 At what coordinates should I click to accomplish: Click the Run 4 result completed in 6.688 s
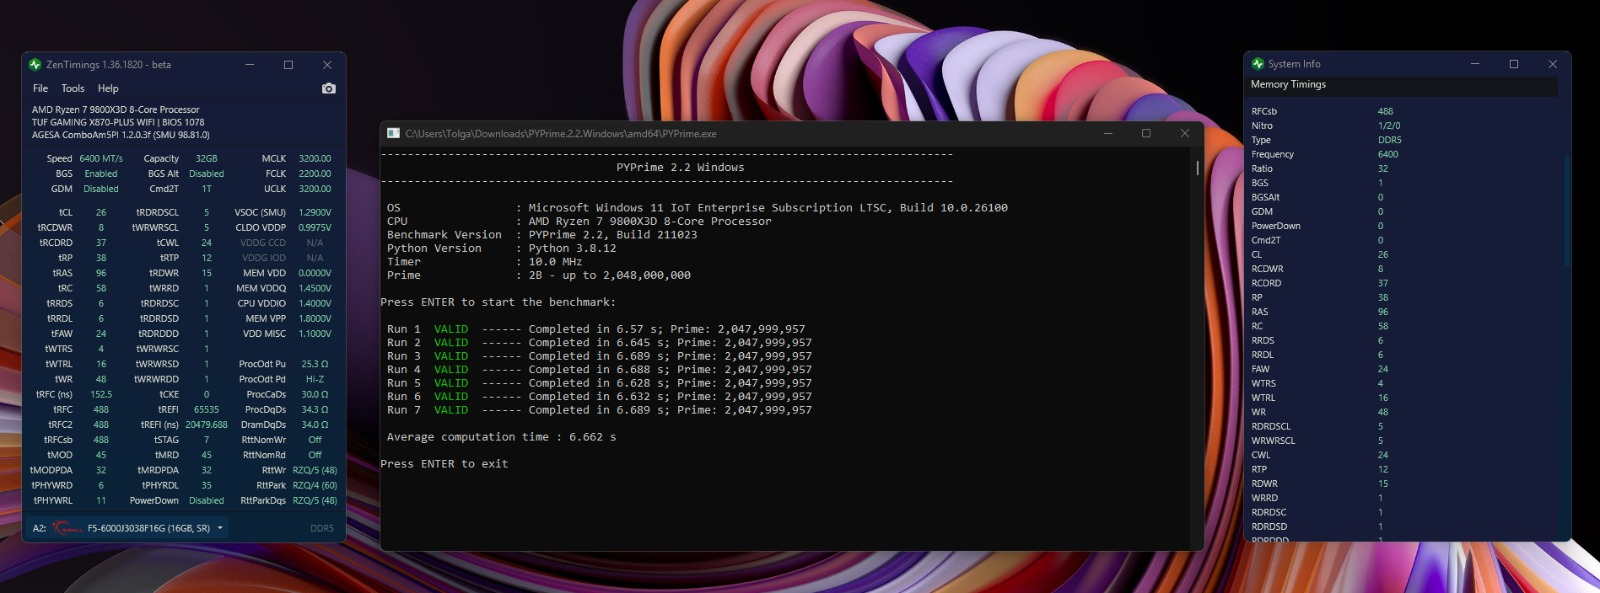[599, 369]
